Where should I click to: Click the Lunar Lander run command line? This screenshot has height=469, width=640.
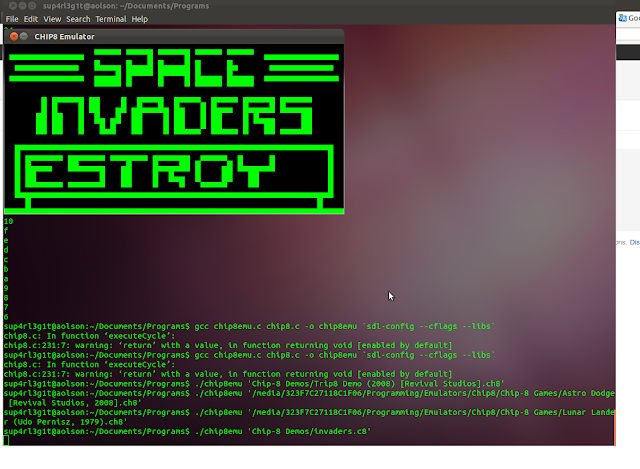[x=309, y=412]
